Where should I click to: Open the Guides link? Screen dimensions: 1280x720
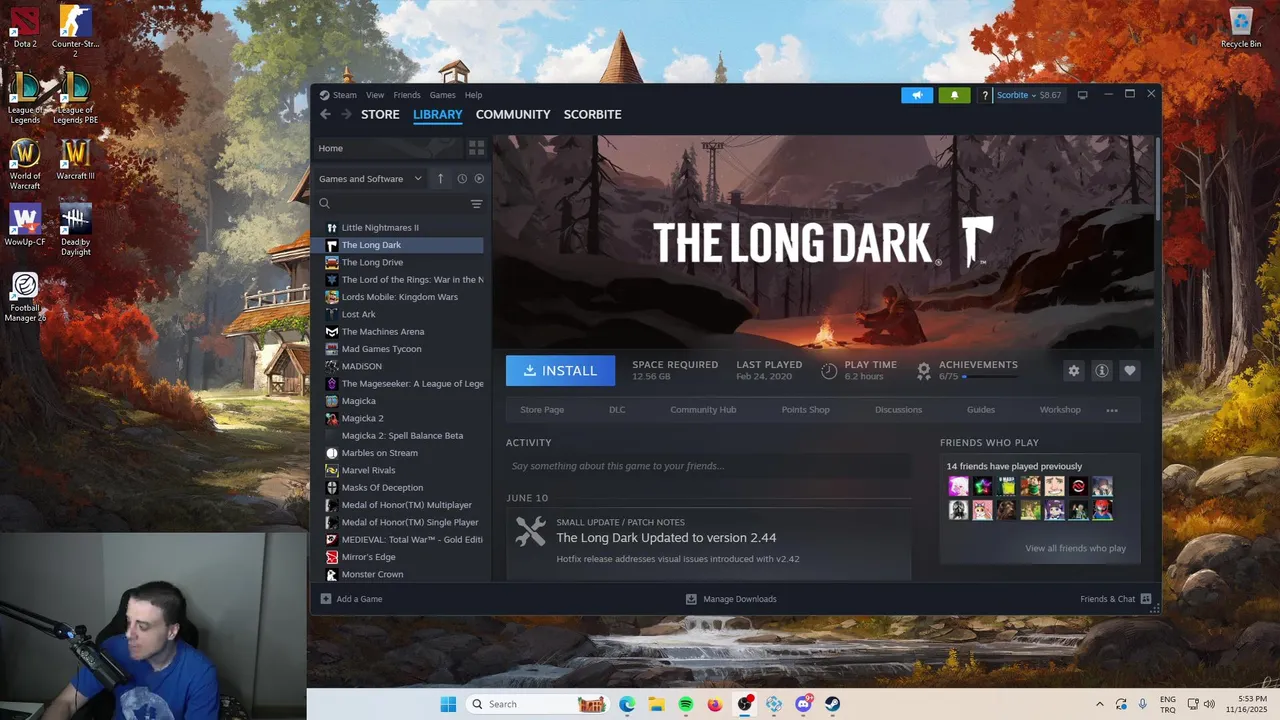tap(981, 410)
